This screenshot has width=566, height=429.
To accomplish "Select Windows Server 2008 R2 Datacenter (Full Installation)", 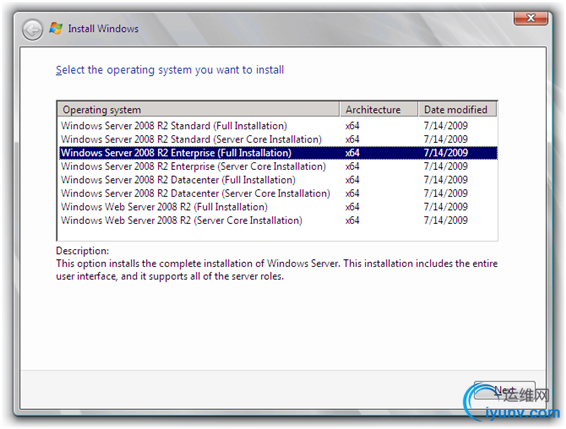I will (278, 180).
